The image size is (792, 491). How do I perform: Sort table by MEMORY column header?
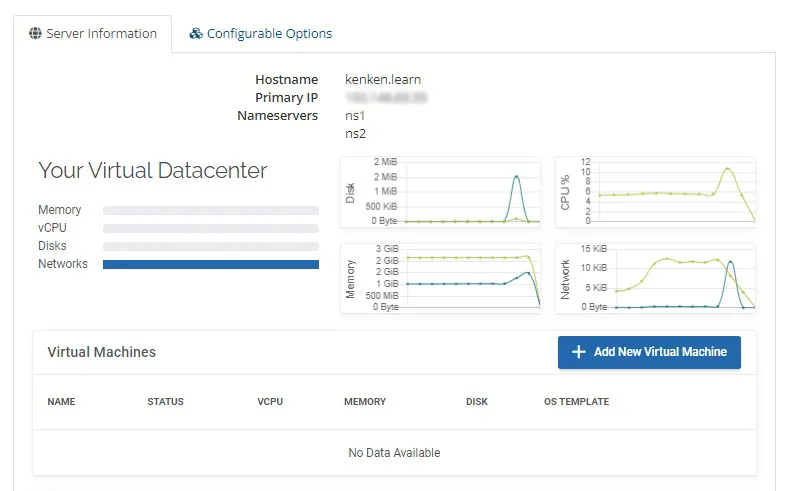tap(365, 402)
